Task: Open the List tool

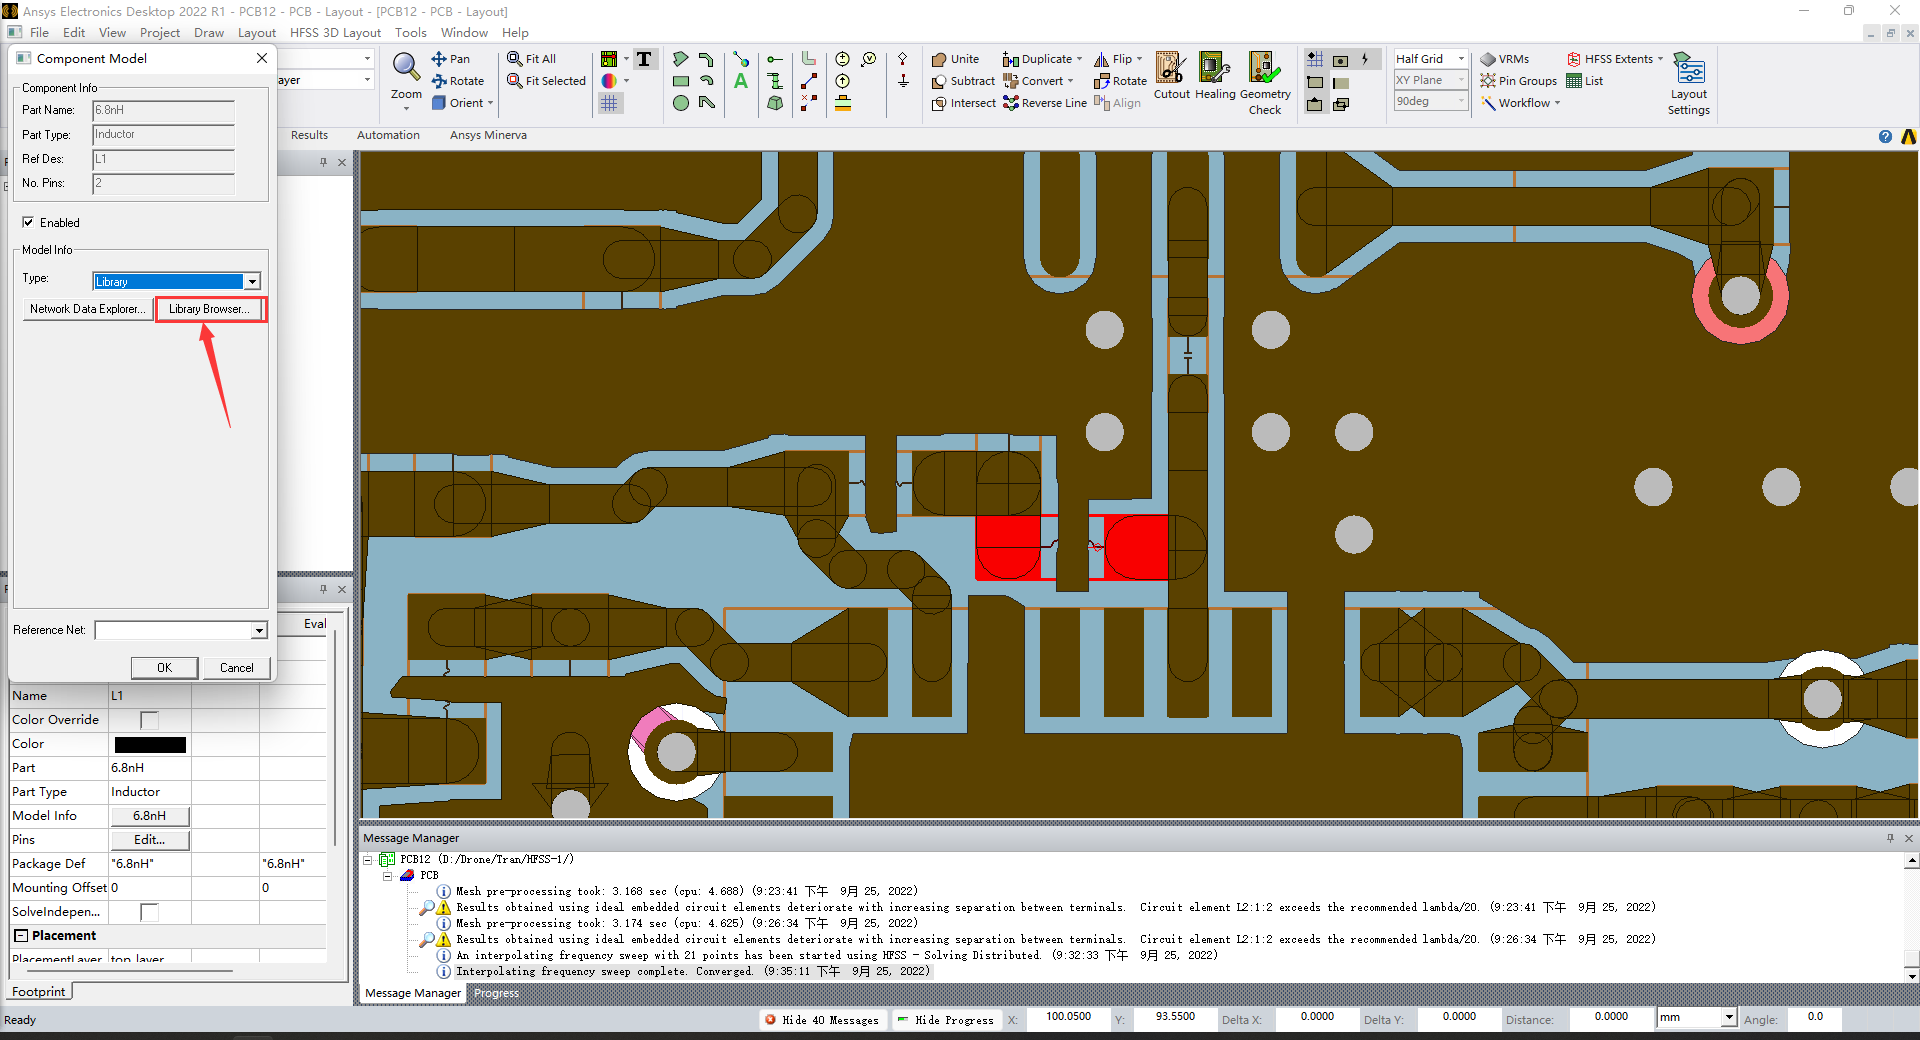Action: click(1585, 81)
